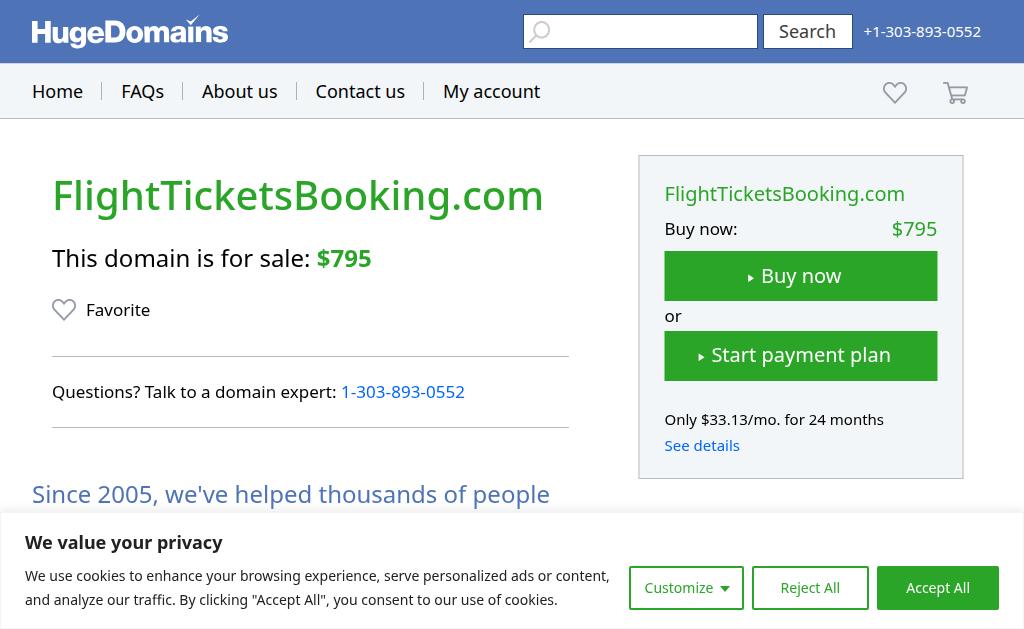The image size is (1024, 629).
Task: Open the wishlist heart icon in navbar
Action: (x=895, y=92)
